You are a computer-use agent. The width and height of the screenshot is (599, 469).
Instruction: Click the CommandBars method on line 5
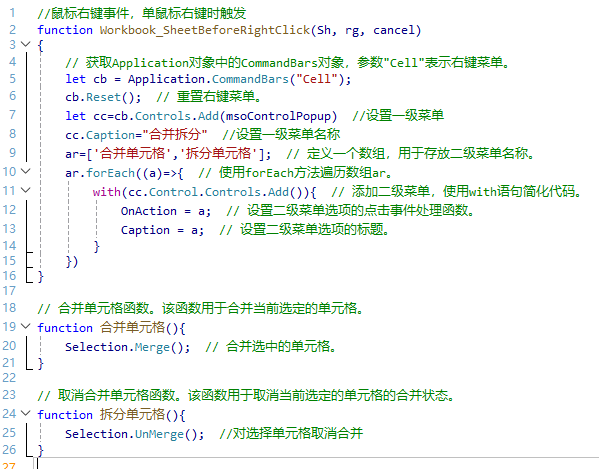coord(250,79)
